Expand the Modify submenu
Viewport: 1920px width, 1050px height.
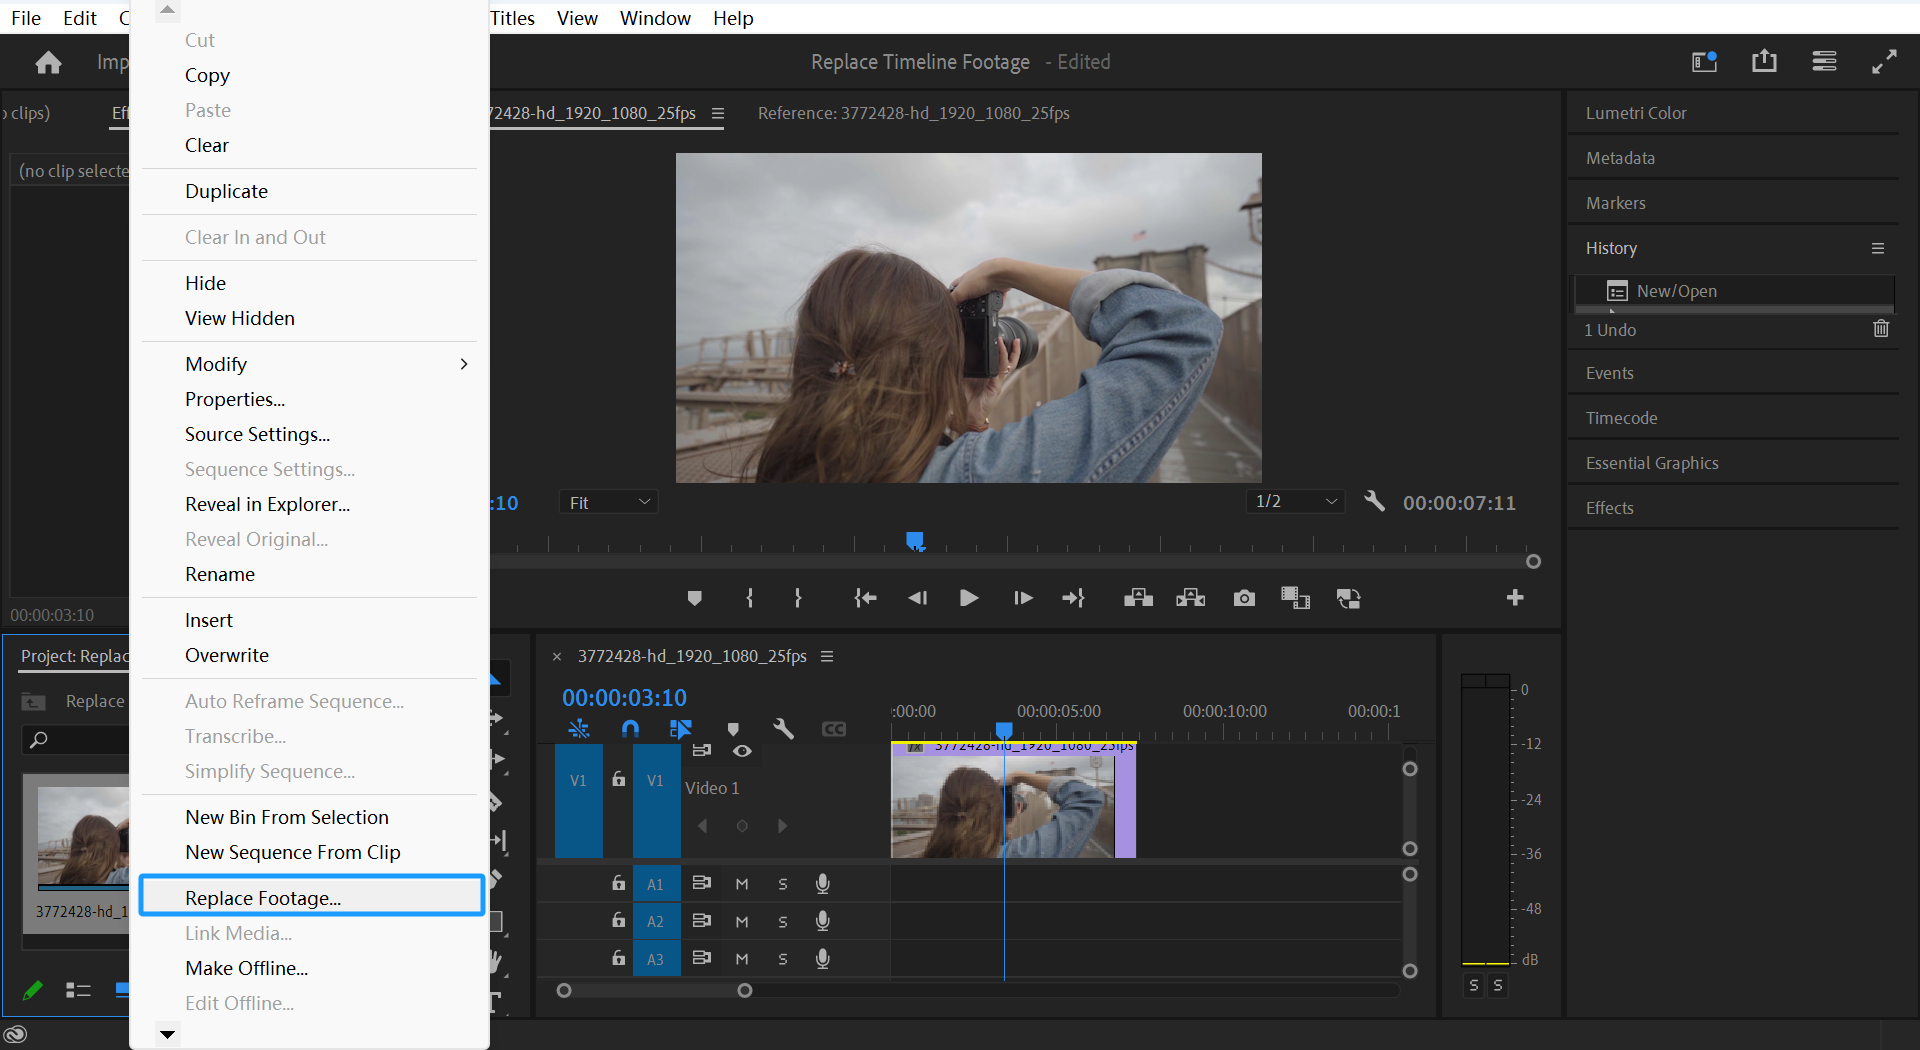coord(310,364)
